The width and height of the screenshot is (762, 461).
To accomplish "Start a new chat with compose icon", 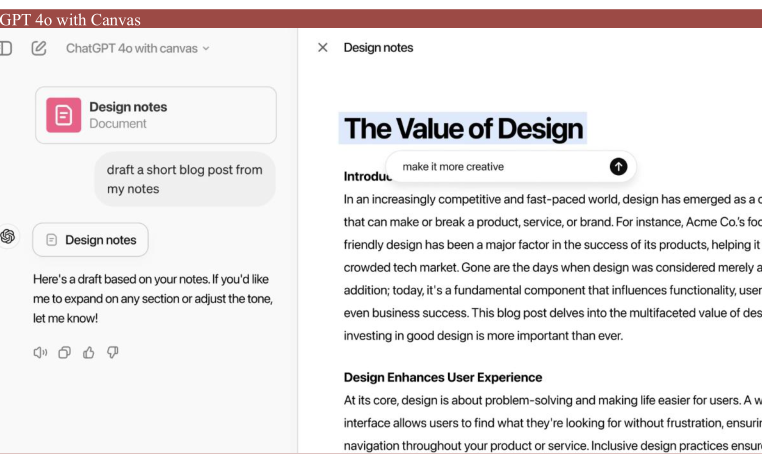I will (39, 48).
